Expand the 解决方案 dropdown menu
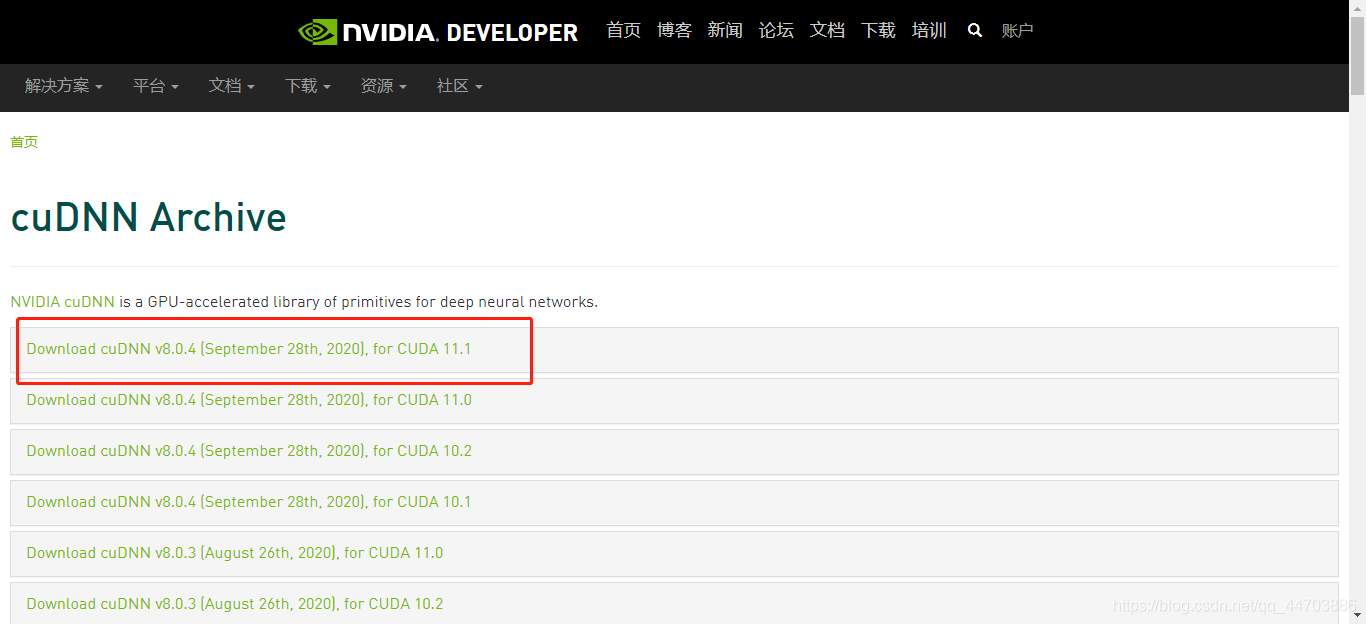1366x624 pixels. click(x=64, y=87)
